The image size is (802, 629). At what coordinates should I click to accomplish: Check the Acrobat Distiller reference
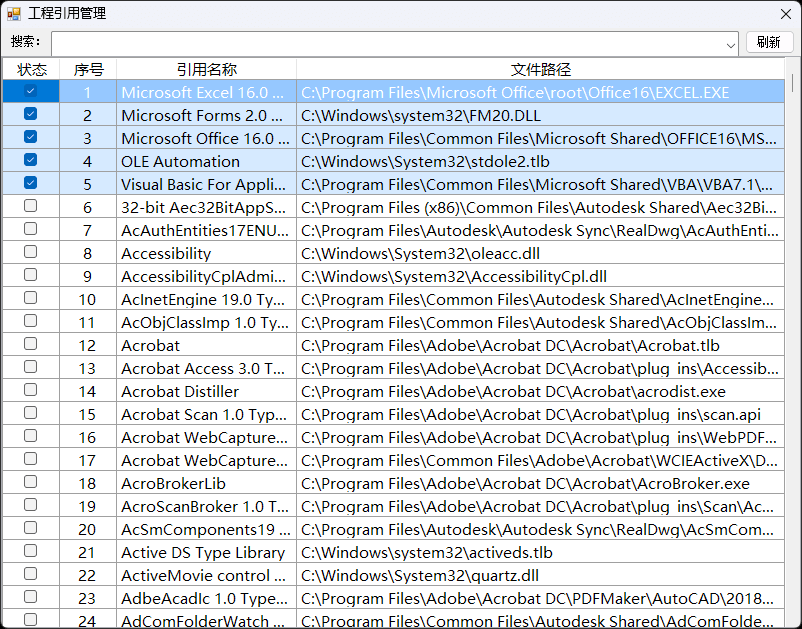click(x=31, y=390)
